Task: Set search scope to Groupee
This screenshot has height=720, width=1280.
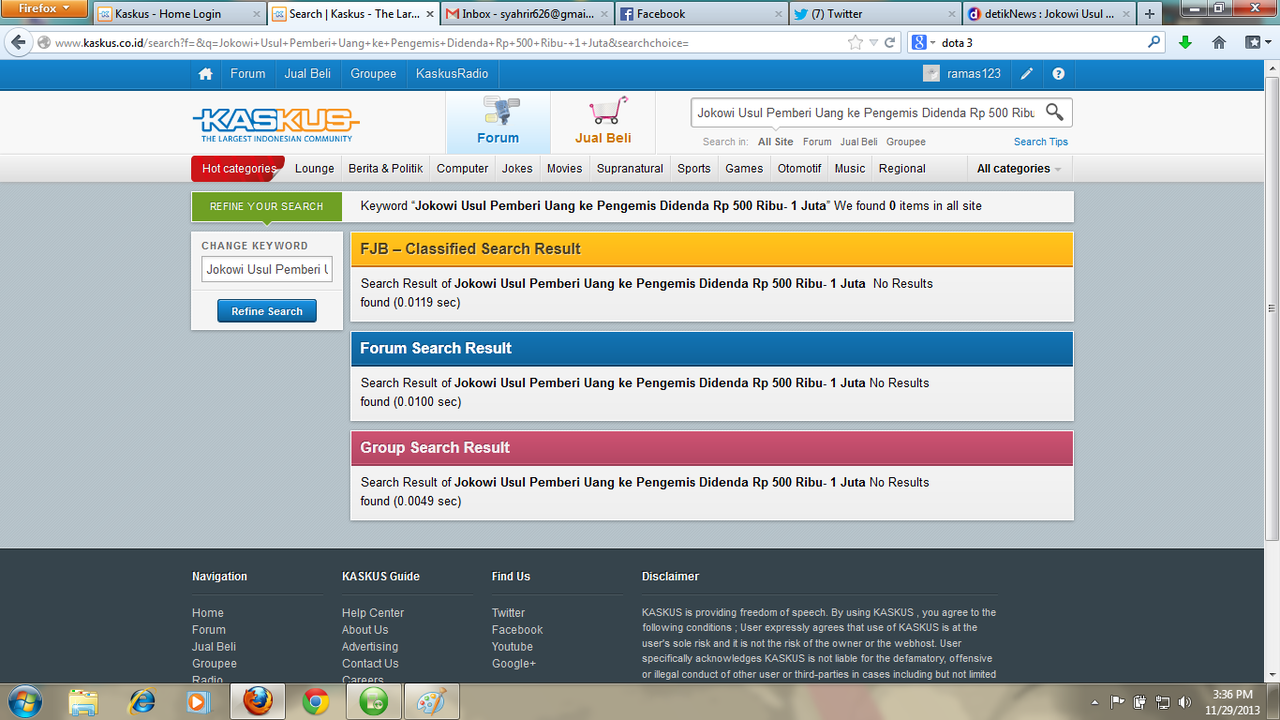Action: pos(906,142)
